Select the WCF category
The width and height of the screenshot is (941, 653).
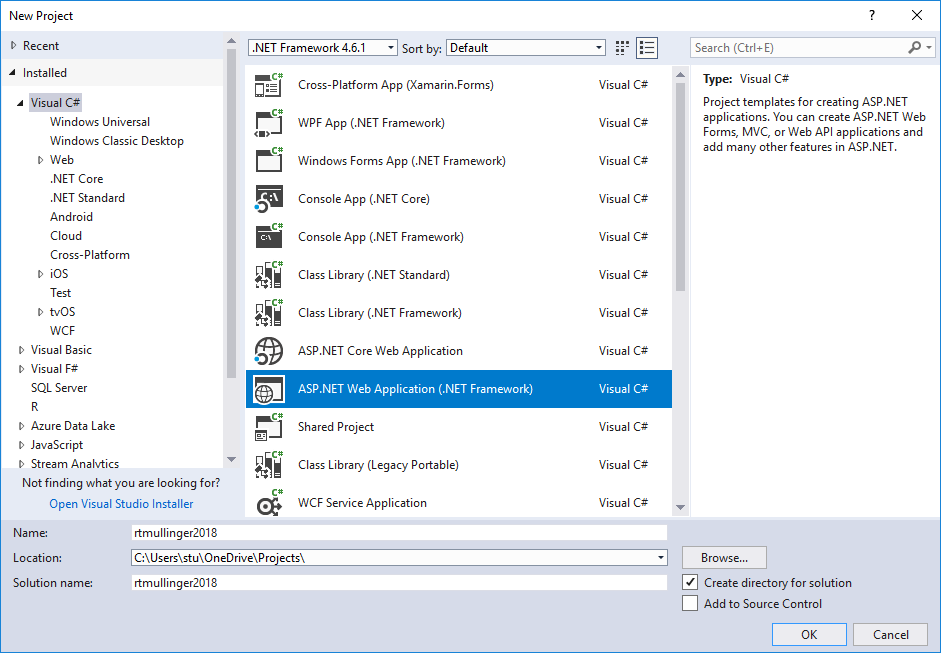pyautogui.click(x=62, y=331)
